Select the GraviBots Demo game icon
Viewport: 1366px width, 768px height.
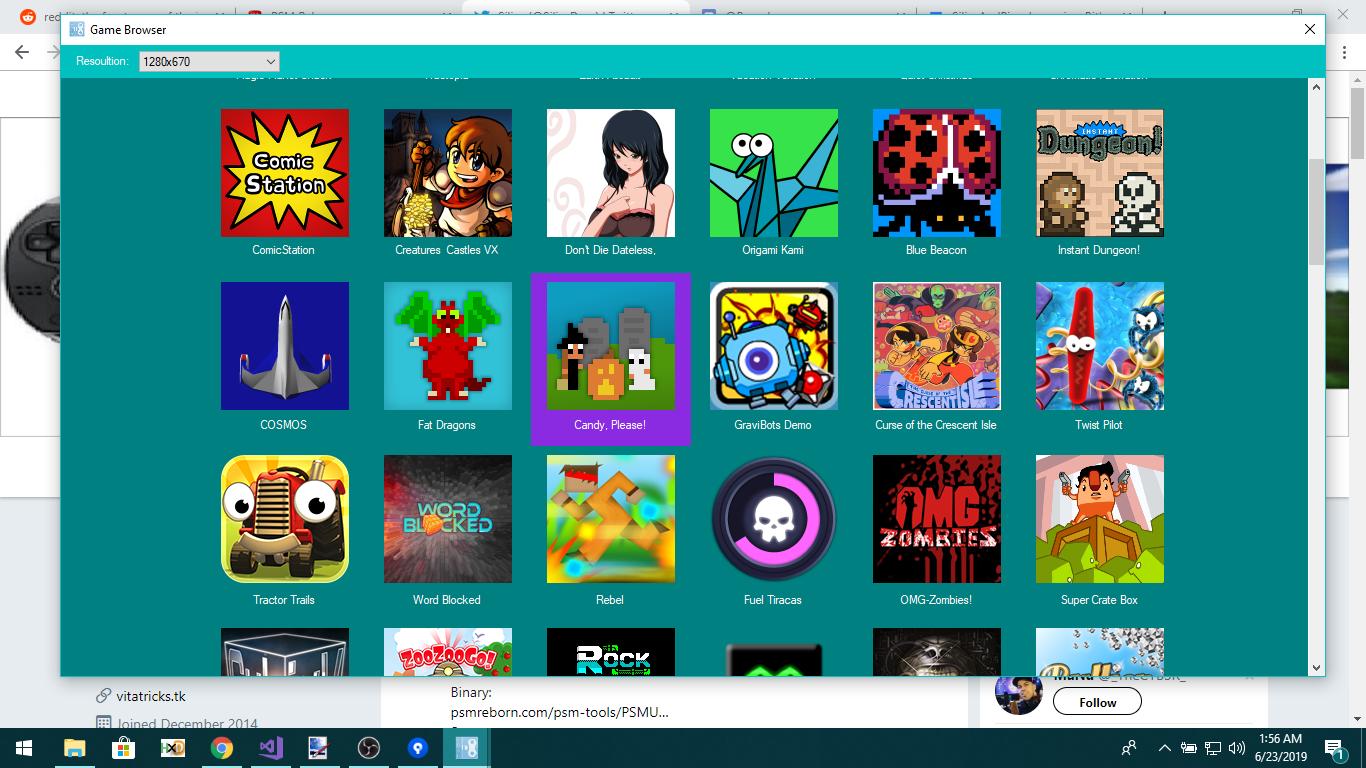774,346
